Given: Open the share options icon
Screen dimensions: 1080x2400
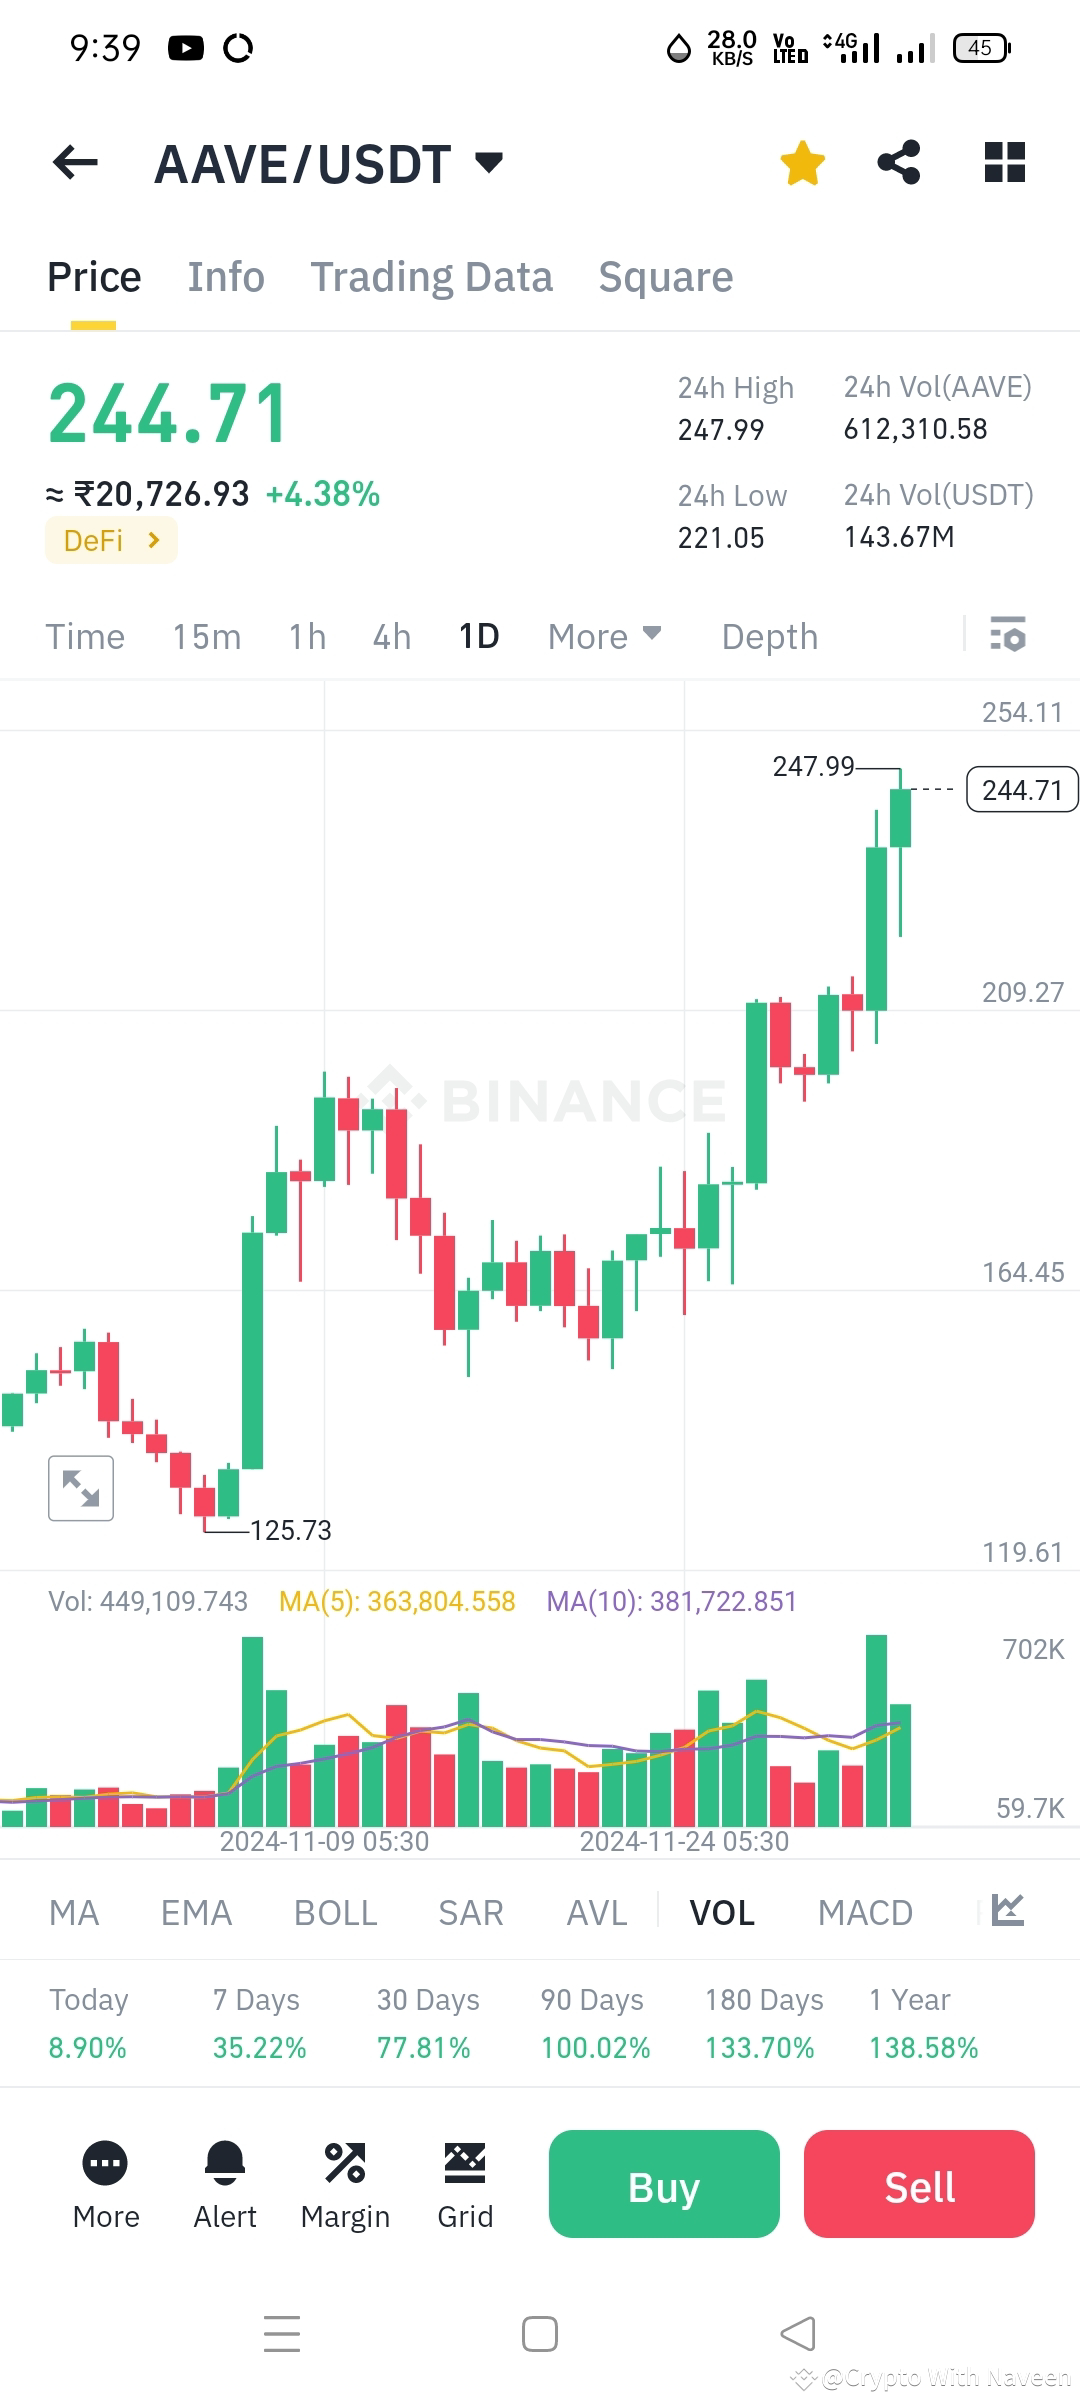Looking at the screenshot, I should click(897, 161).
